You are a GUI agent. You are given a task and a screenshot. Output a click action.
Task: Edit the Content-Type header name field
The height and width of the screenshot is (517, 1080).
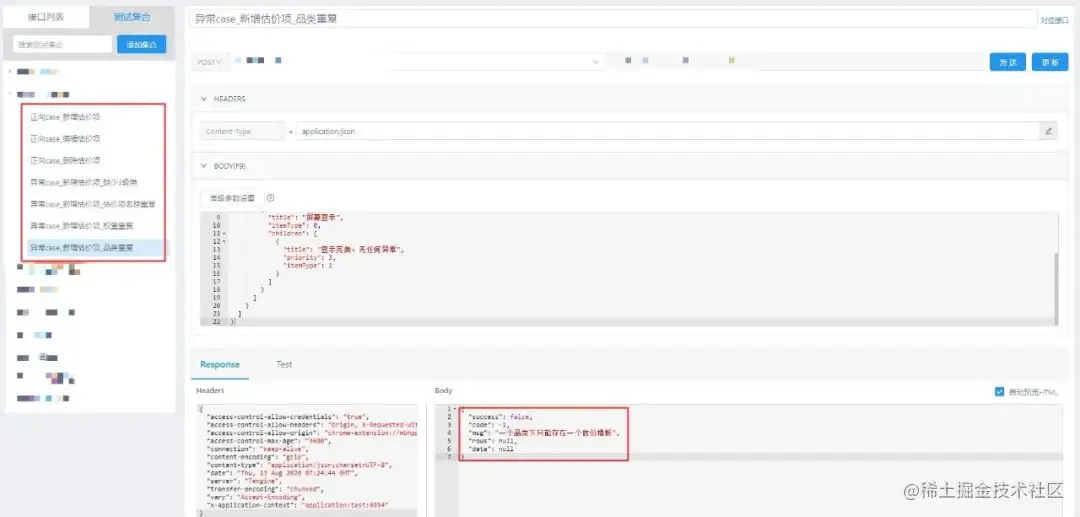pos(242,131)
